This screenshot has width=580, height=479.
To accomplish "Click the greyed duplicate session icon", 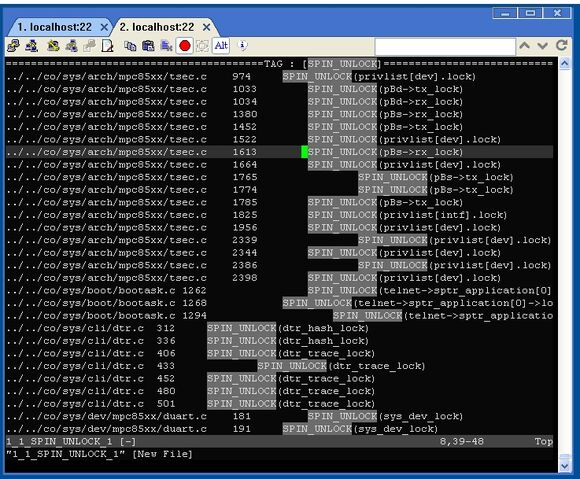I will click(89, 46).
